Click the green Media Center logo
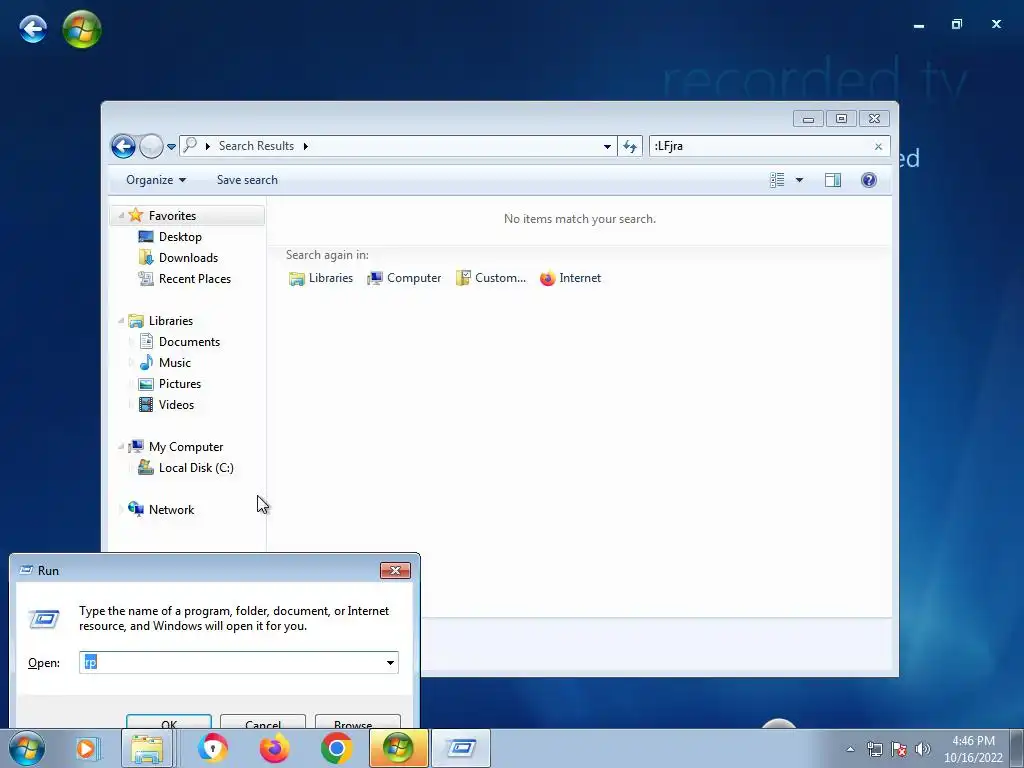 [82, 29]
